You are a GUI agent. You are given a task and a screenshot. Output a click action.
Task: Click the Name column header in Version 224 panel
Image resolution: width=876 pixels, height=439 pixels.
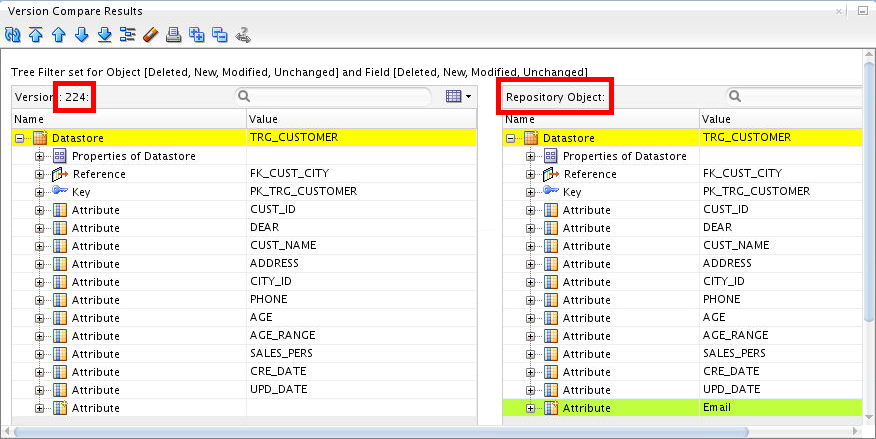click(129, 119)
